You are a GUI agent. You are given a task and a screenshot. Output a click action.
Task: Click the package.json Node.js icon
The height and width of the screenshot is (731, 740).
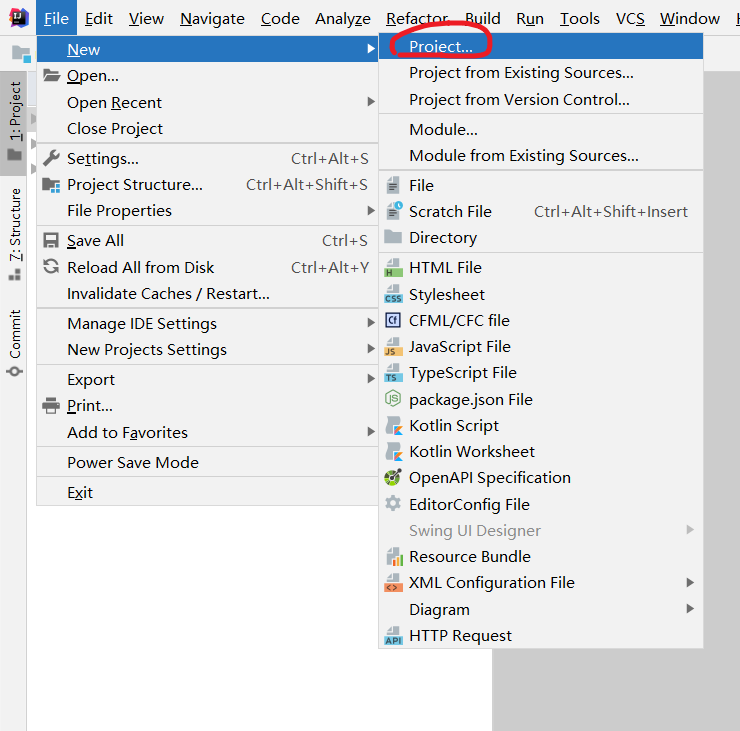click(x=393, y=399)
